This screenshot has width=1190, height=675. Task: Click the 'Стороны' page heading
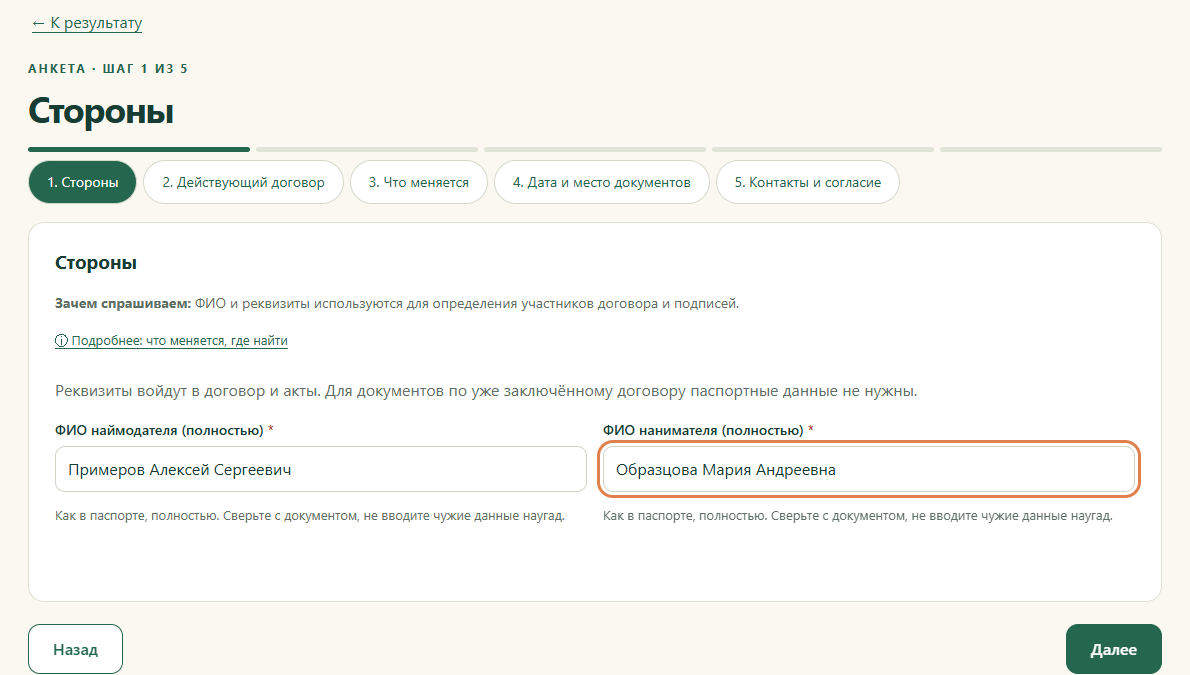(101, 112)
